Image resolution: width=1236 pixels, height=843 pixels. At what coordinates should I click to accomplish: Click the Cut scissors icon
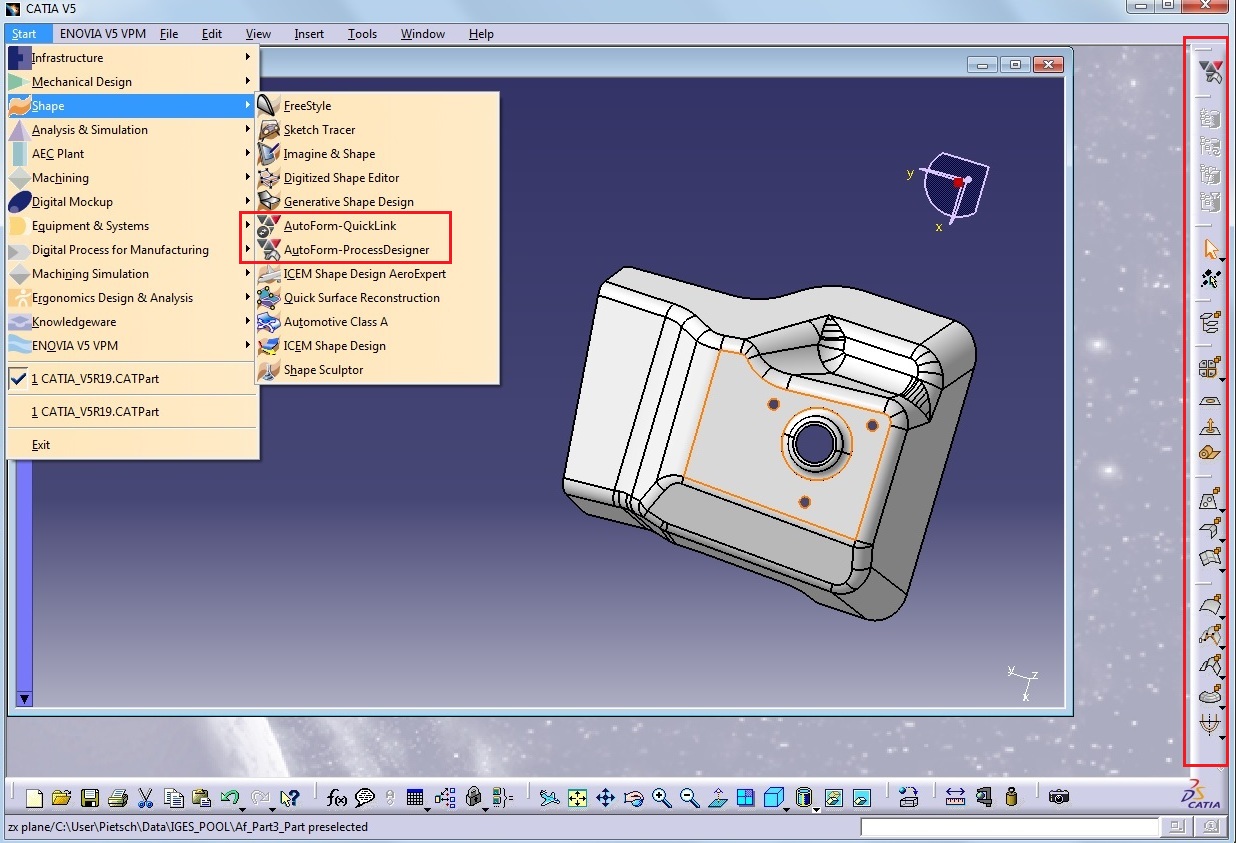pos(145,798)
